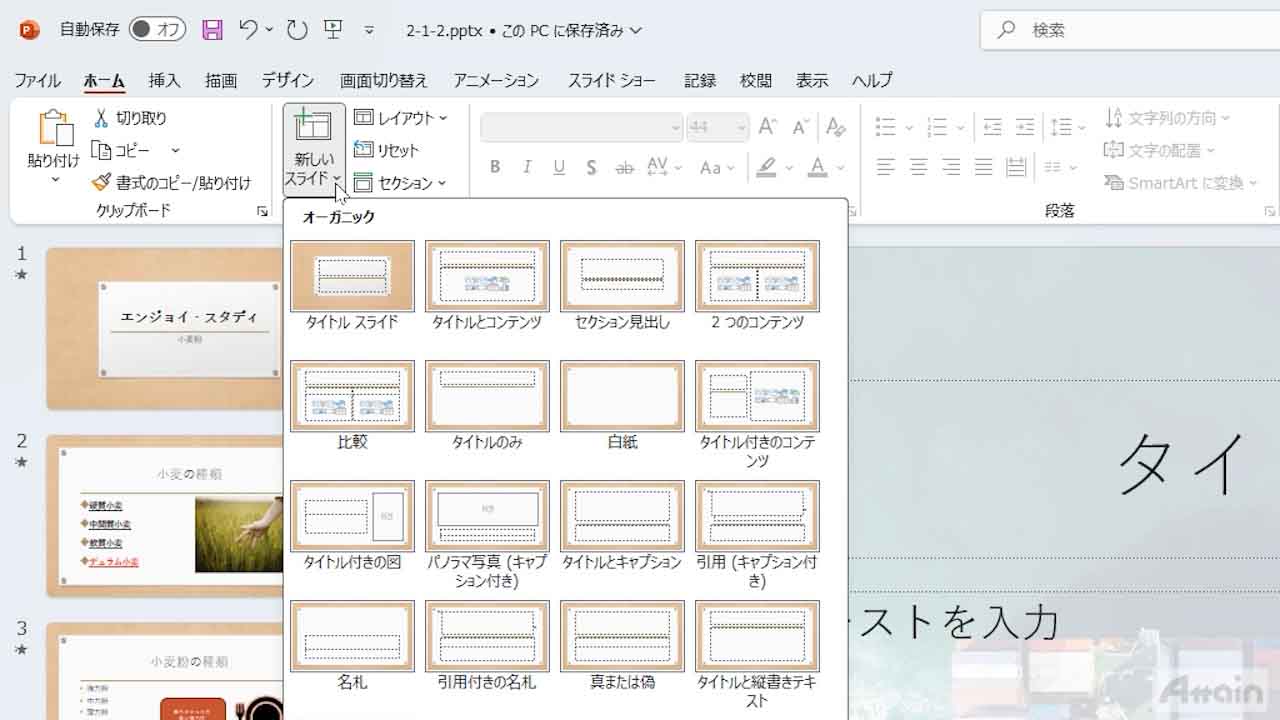The image size is (1280, 720).
Task: Decrease list indent level
Action: coord(992,127)
